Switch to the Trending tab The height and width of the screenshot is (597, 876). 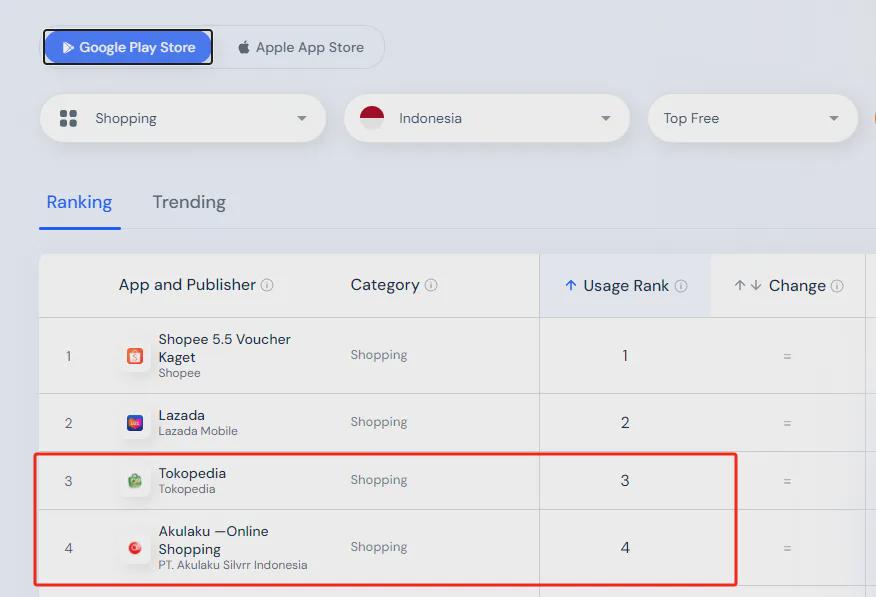(189, 202)
